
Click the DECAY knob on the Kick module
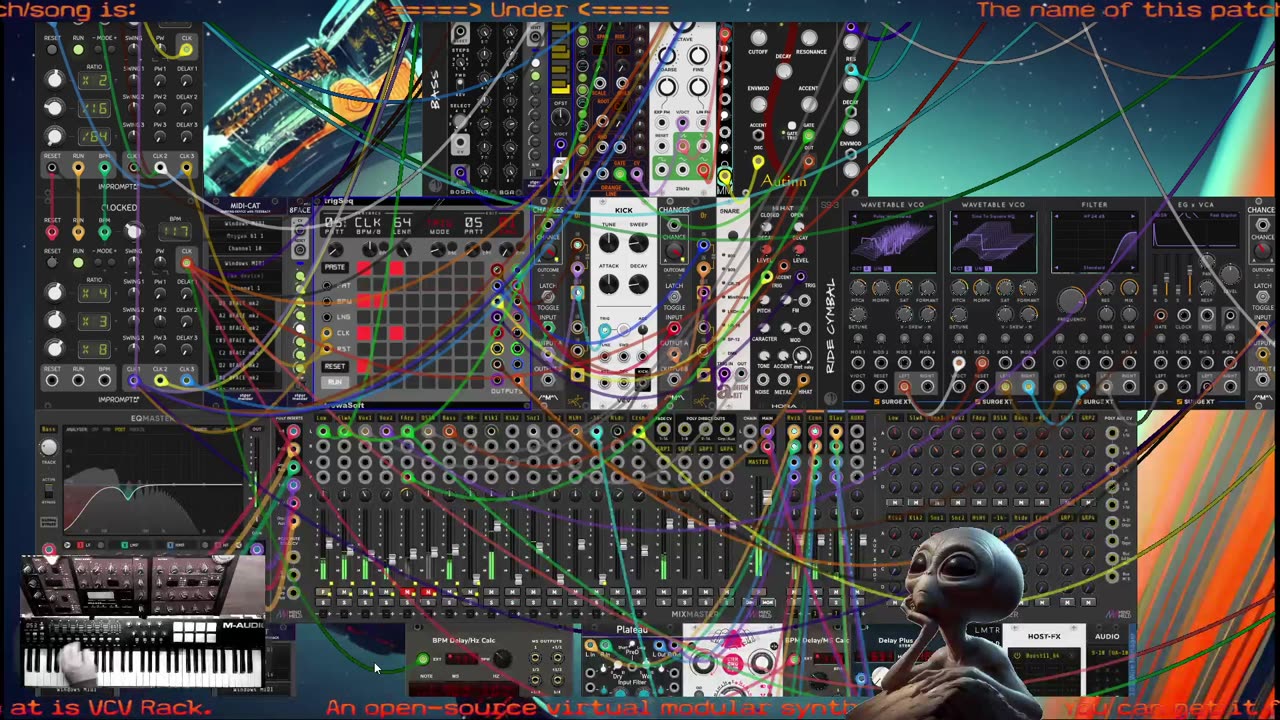tap(639, 285)
